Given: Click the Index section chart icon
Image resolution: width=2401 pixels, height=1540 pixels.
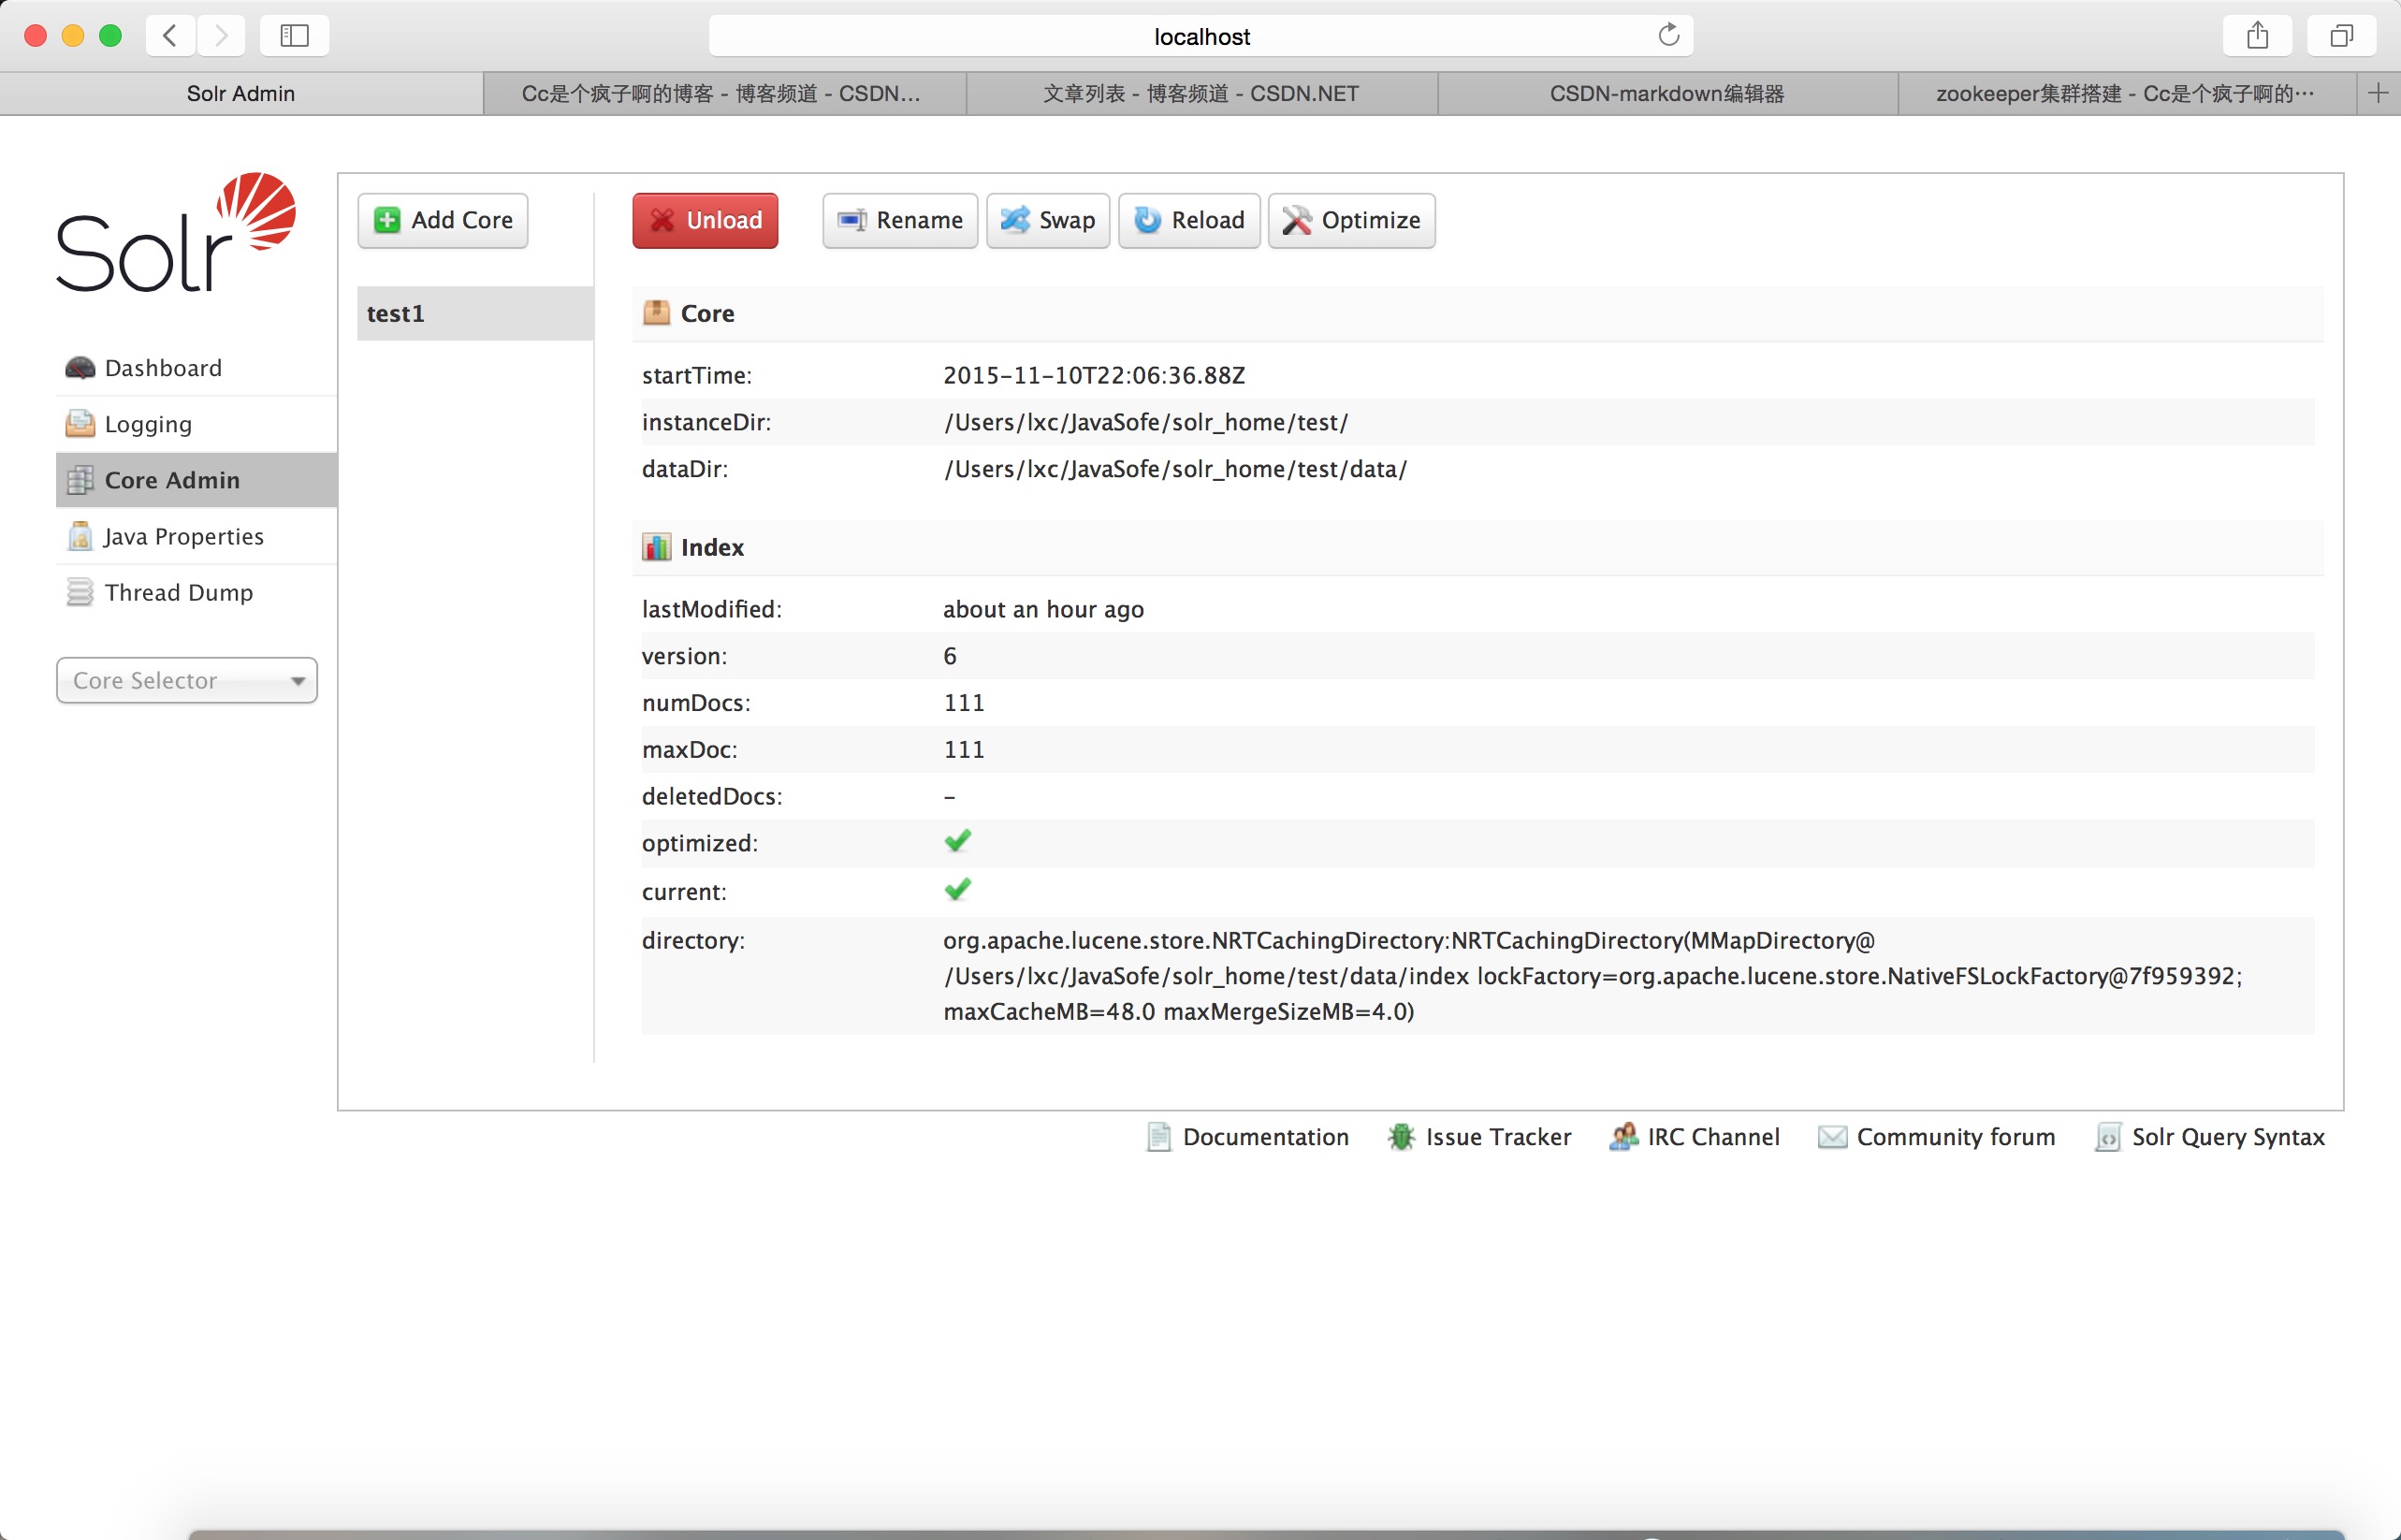Looking at the screenshot, I should click(x=657, y=547).
